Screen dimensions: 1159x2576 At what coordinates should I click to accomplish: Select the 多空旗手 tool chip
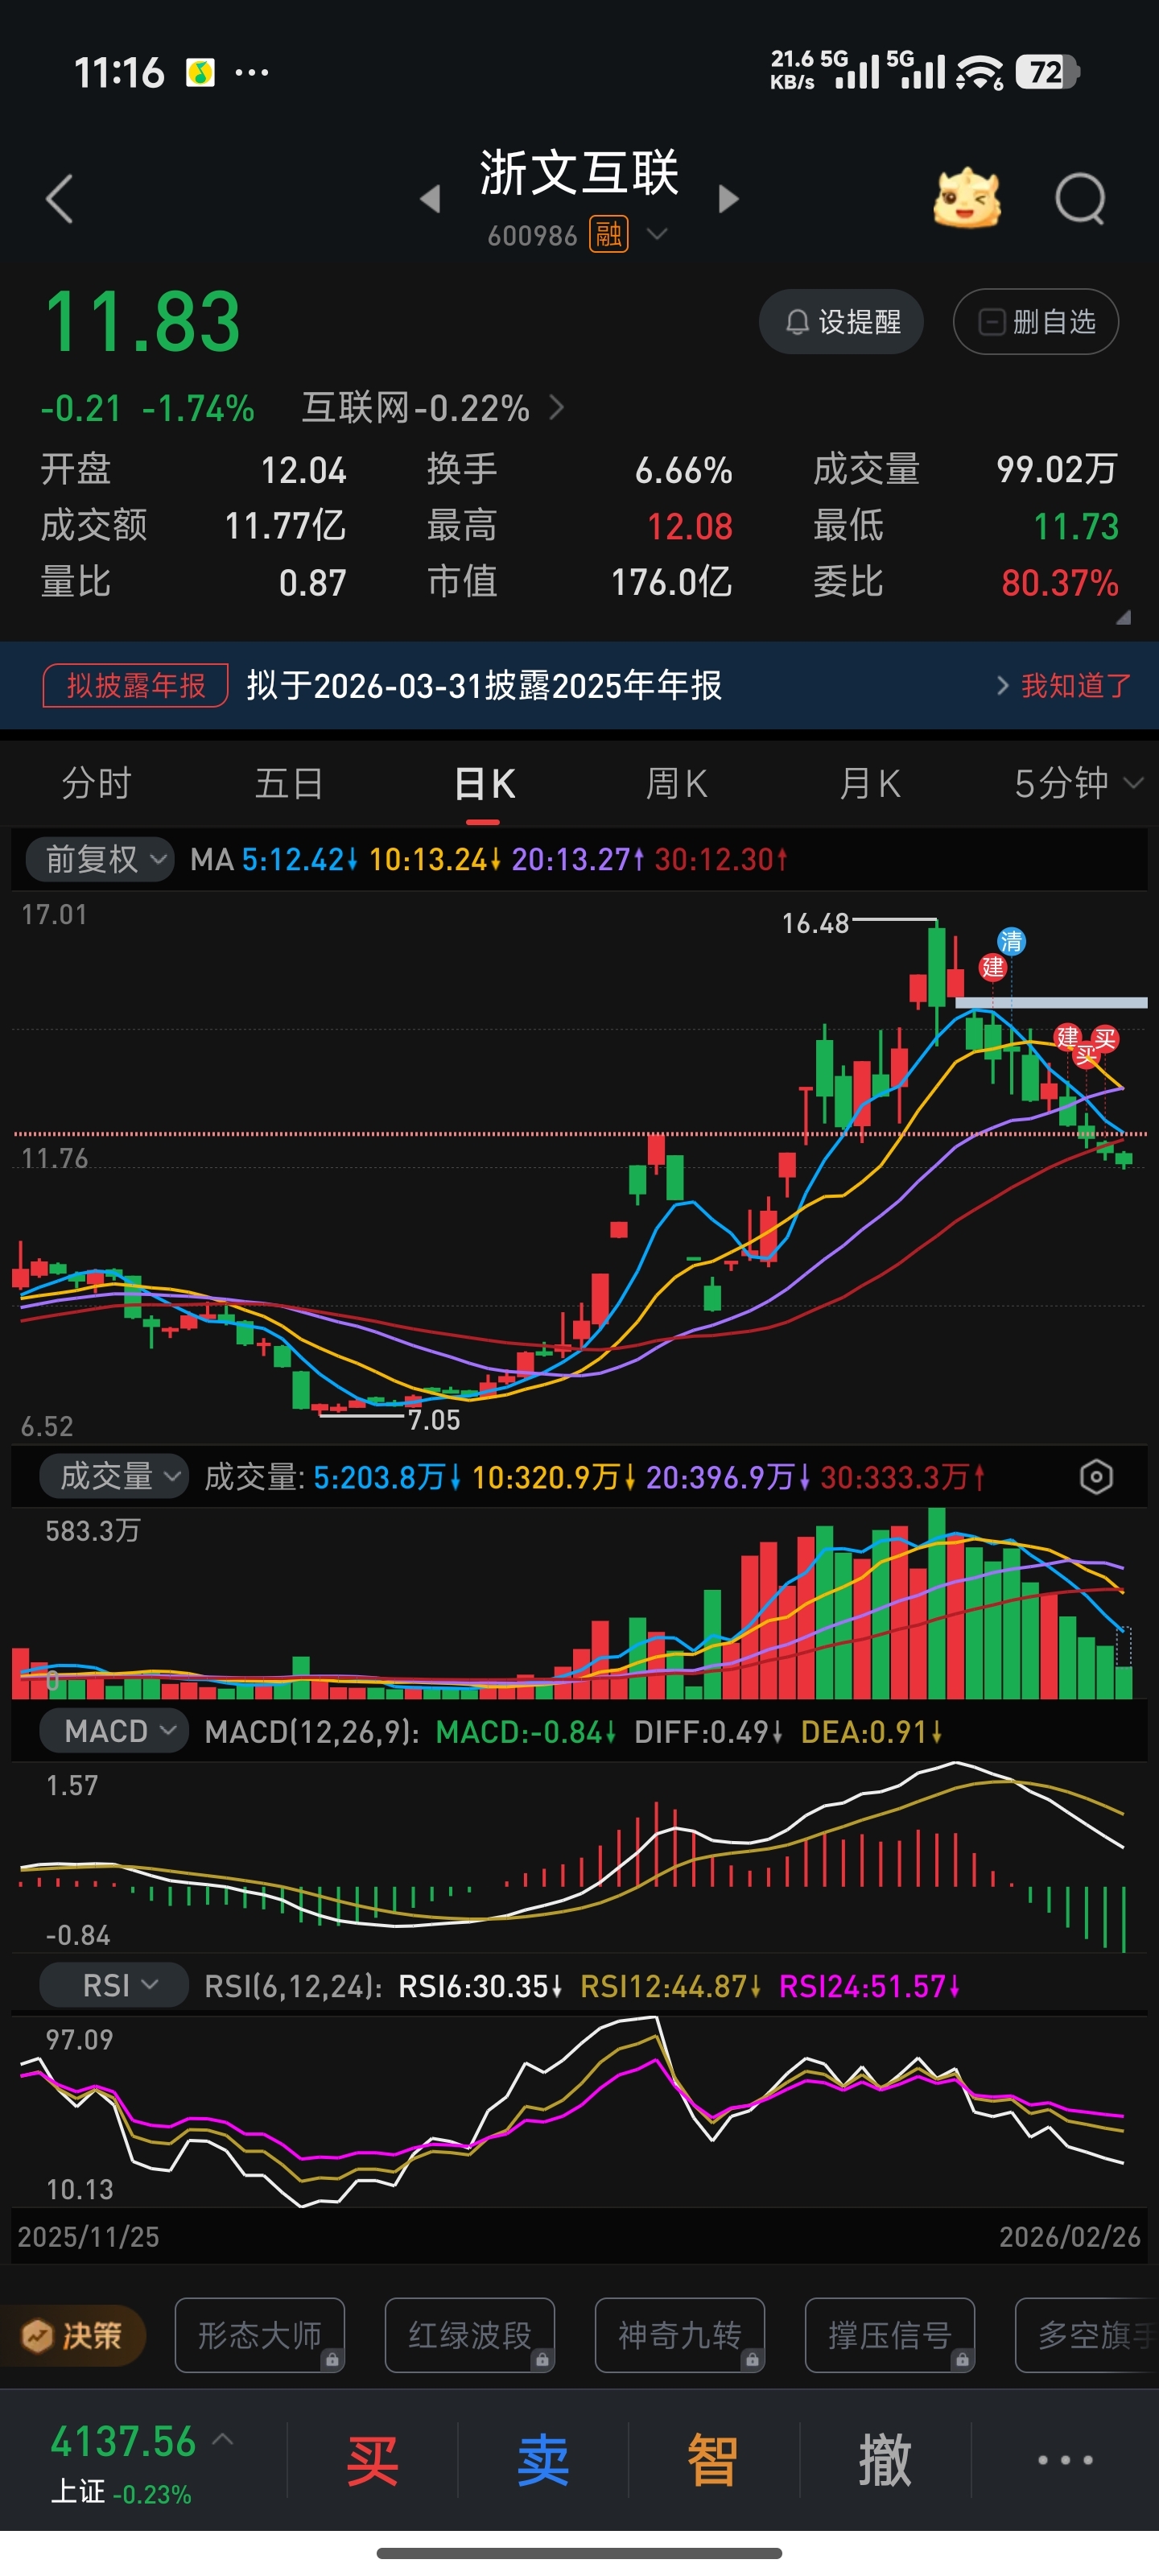(1087, 2335)
